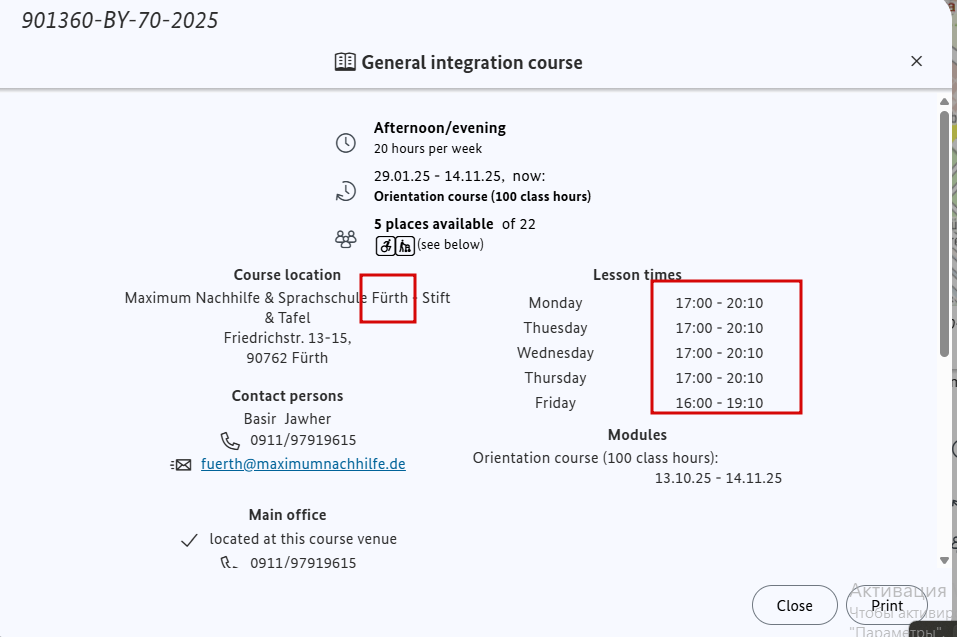Click the phone icon under Main office

[x=231, y=564]
